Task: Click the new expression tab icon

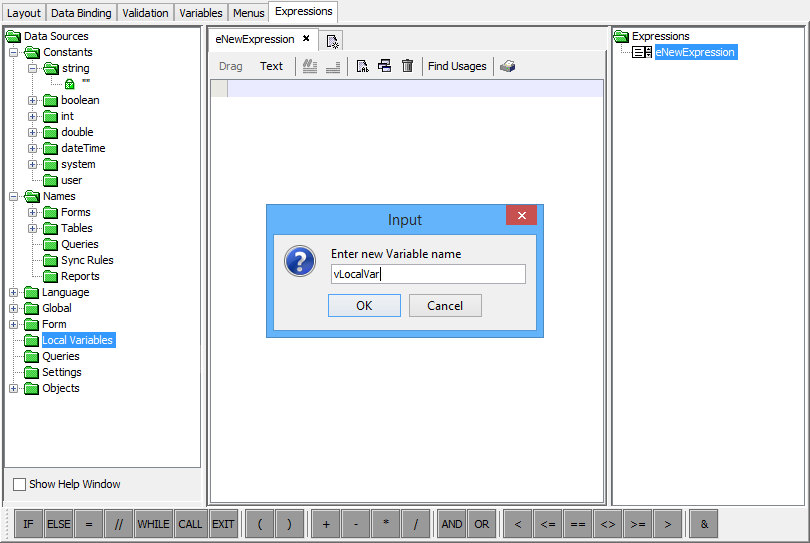Action: [333, 41]
